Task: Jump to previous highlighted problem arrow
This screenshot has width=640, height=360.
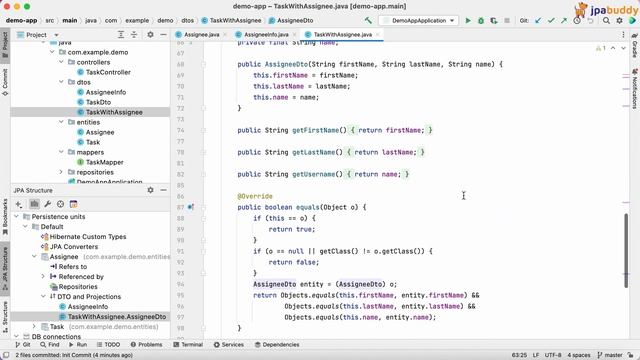Action: click(x=613, y=48)
